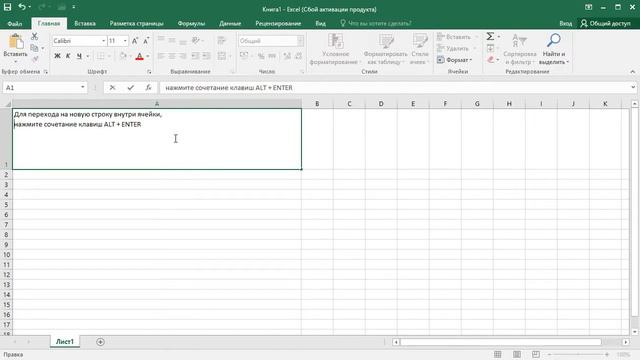Switch to the Рецензирование tab
The image size is (640, 360).
click(278, 23)
